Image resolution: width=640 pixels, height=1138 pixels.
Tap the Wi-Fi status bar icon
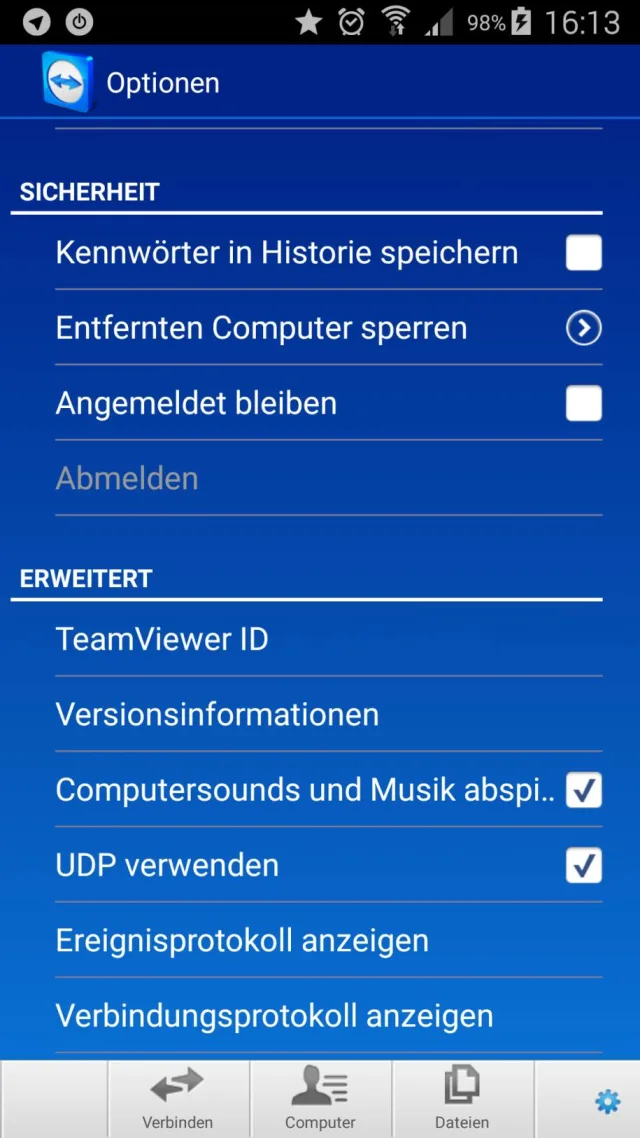tap(396, 21)
